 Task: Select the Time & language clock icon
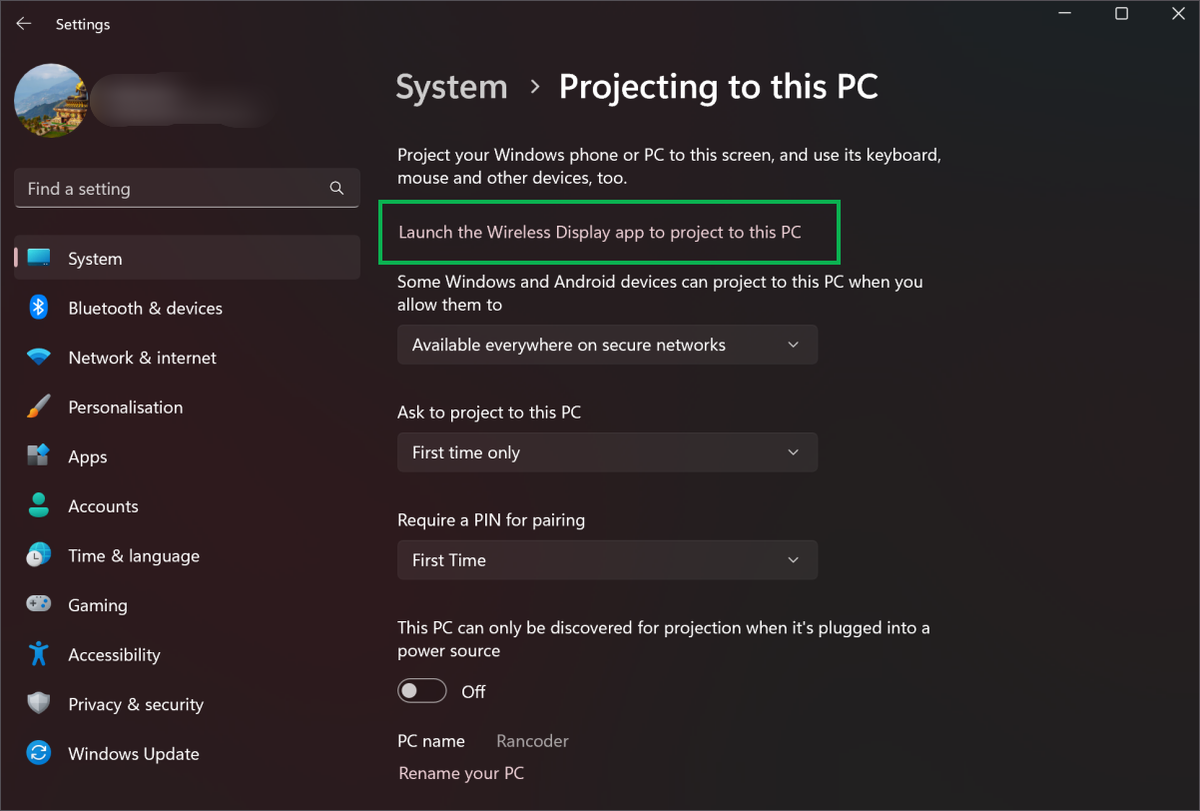tap(38, 555)
